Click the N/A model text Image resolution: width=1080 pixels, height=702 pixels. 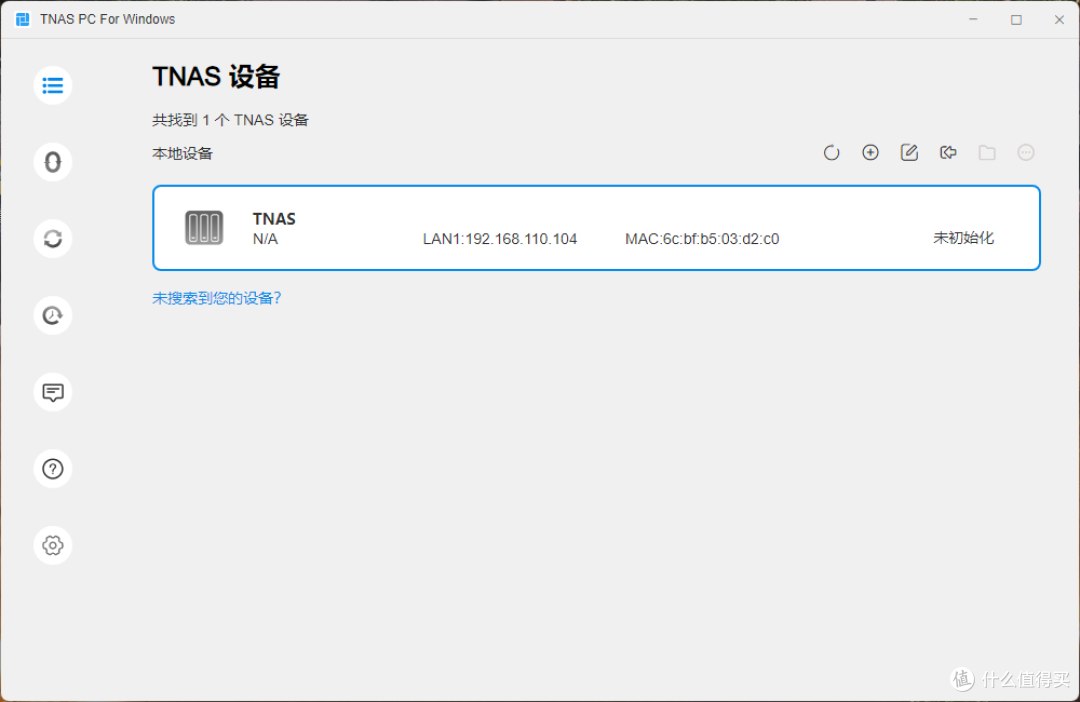(265, 239)
